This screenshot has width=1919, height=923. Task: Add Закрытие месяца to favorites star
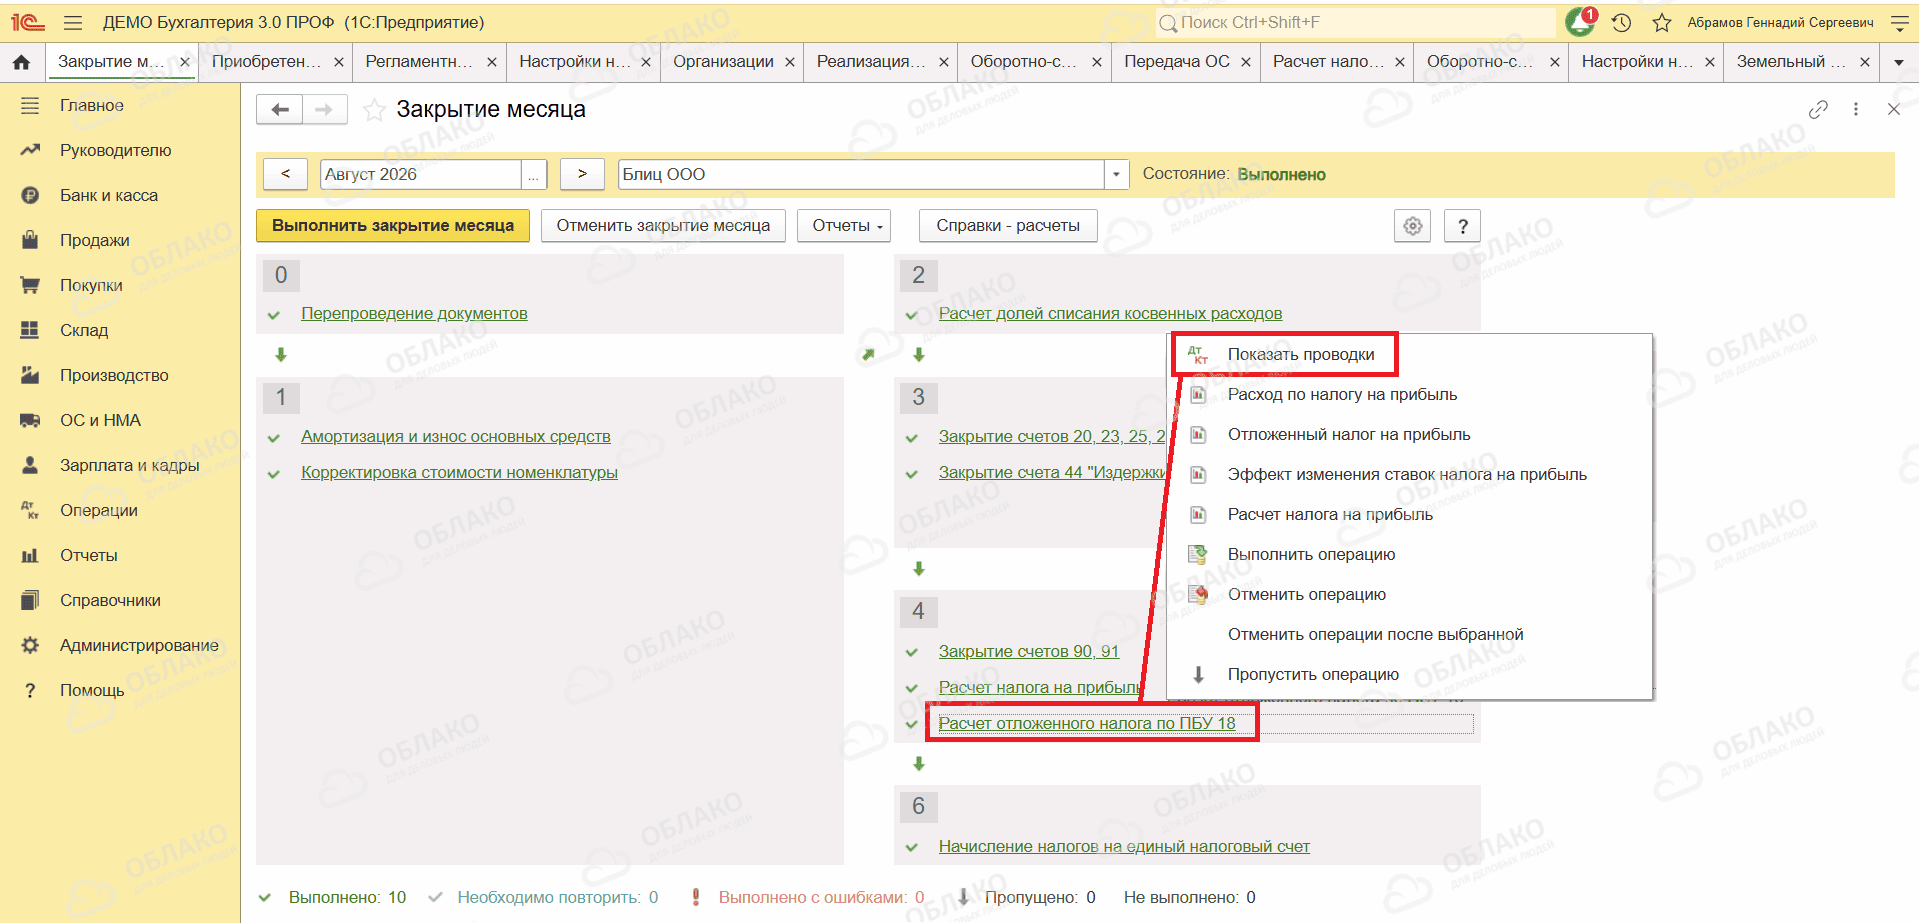click(x=374, y=110)
